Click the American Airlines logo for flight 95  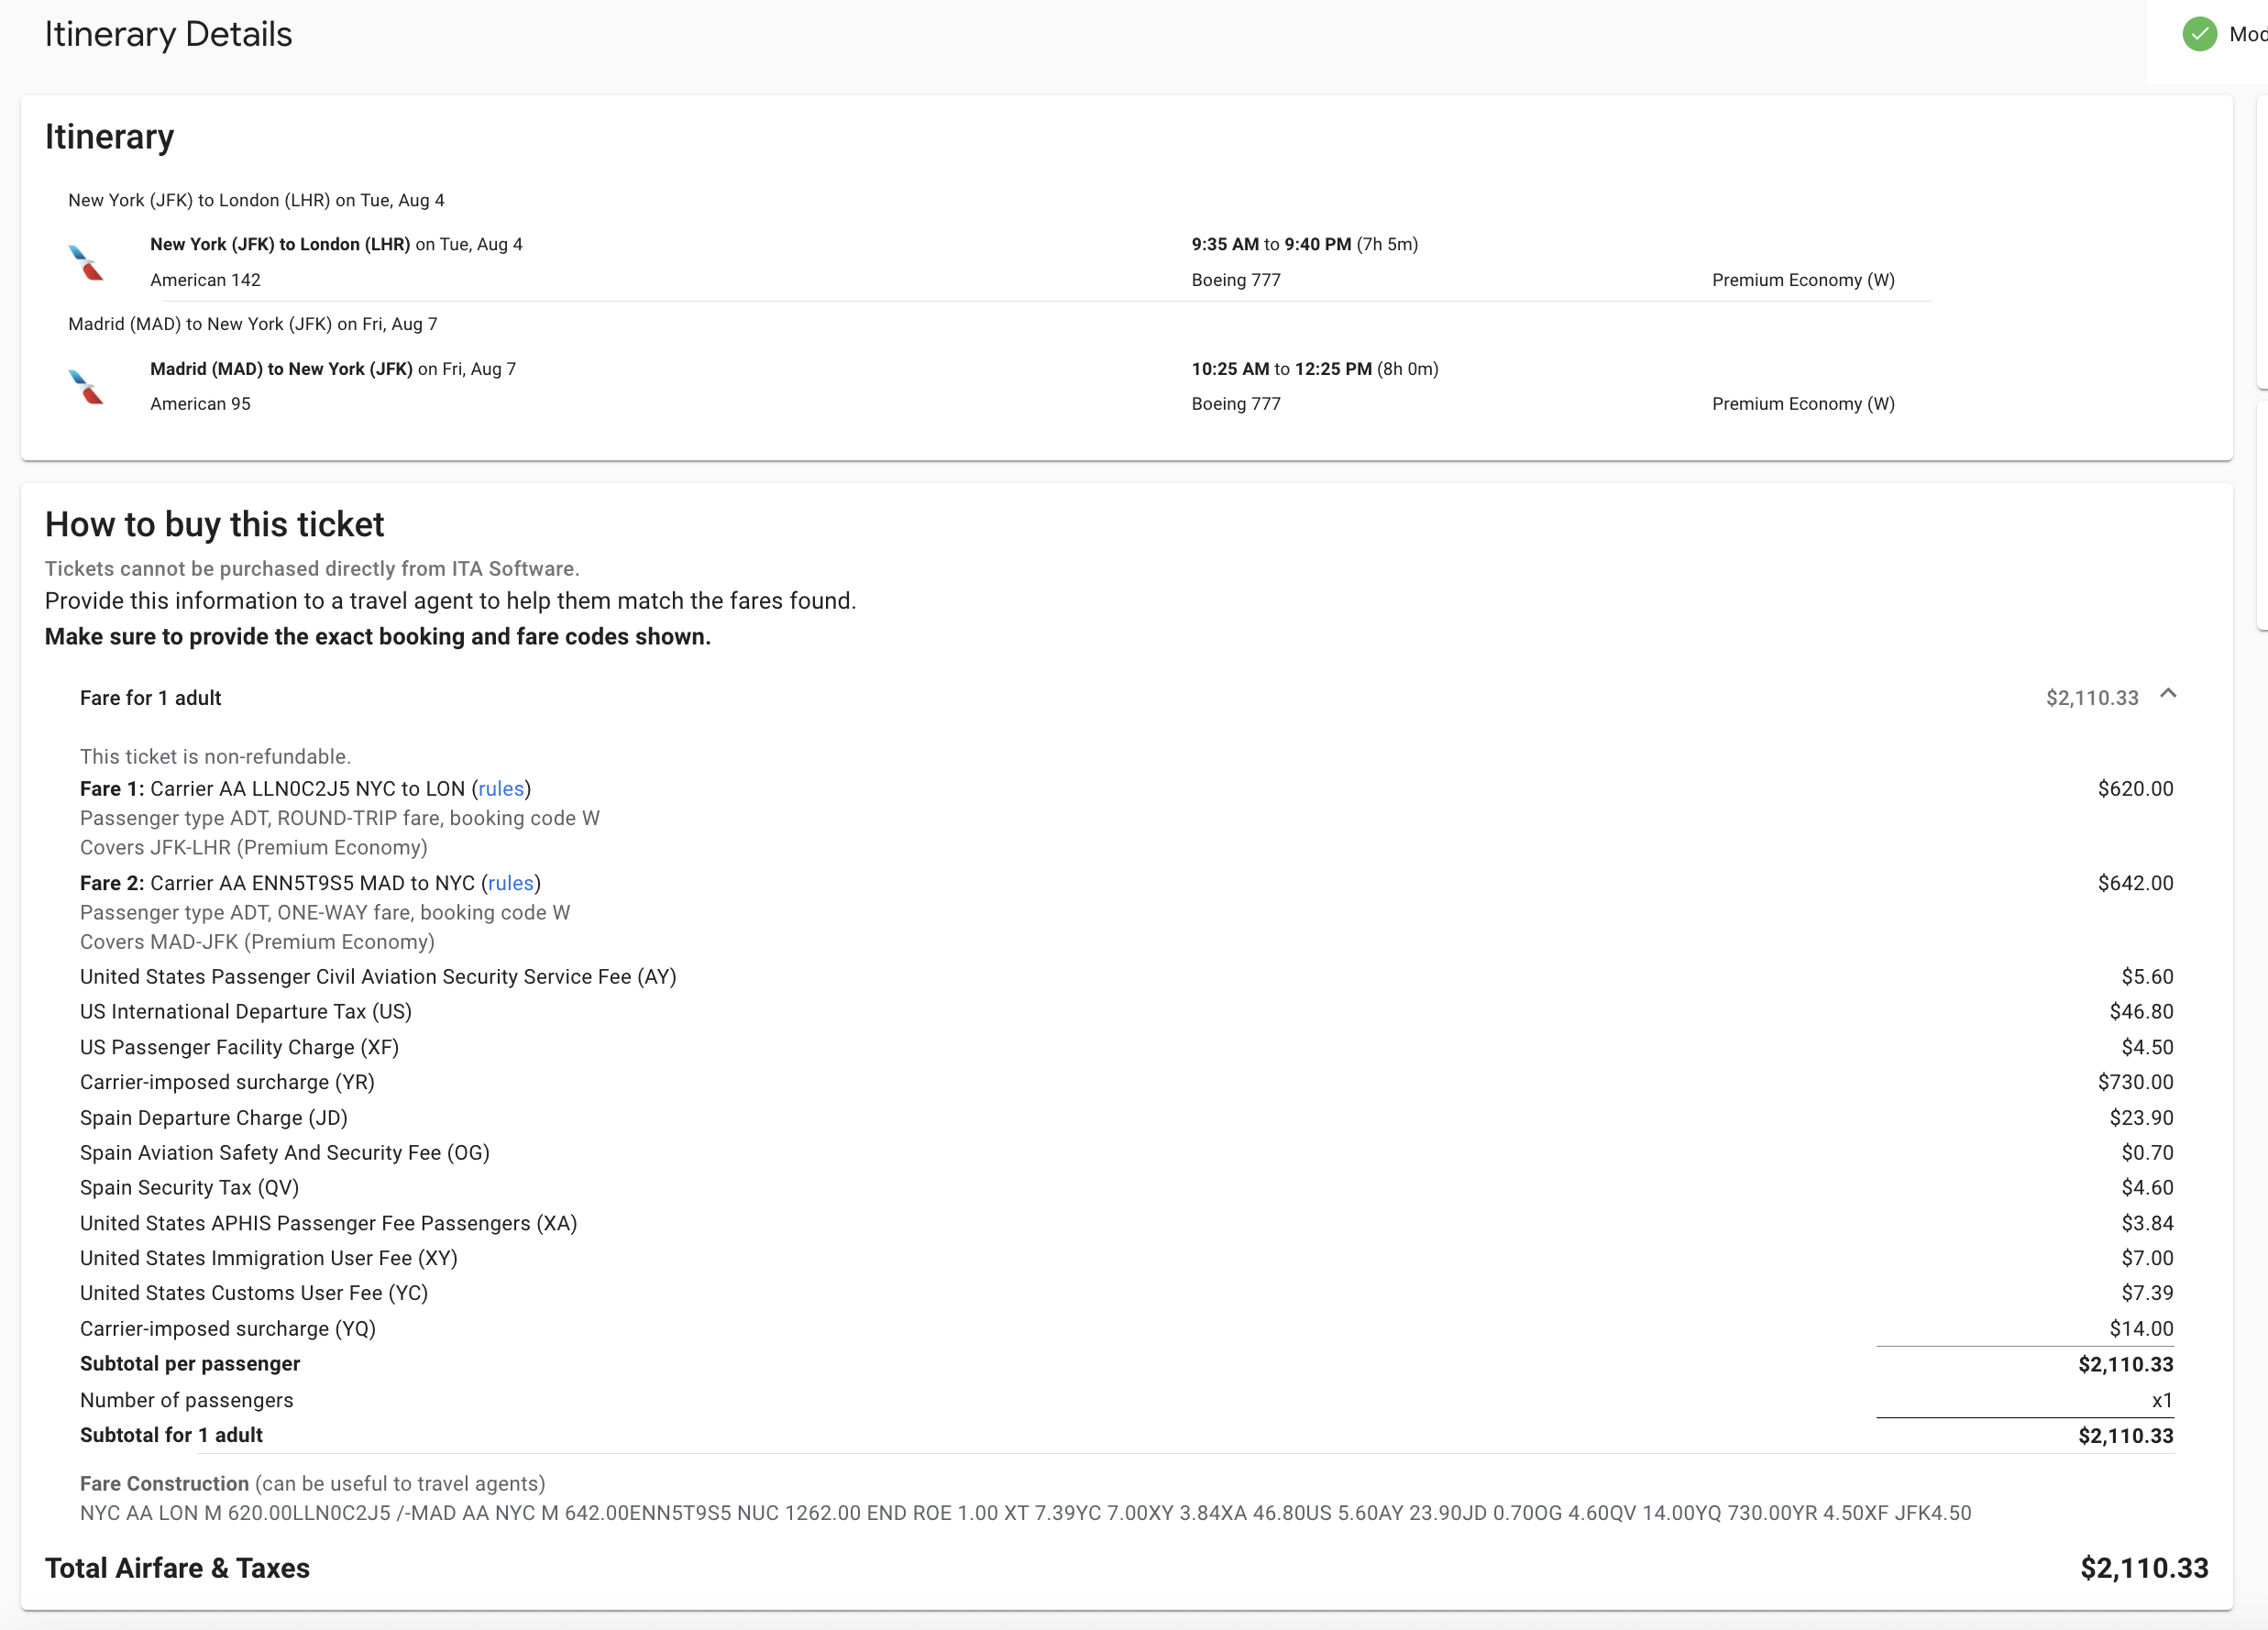(86, 386)
